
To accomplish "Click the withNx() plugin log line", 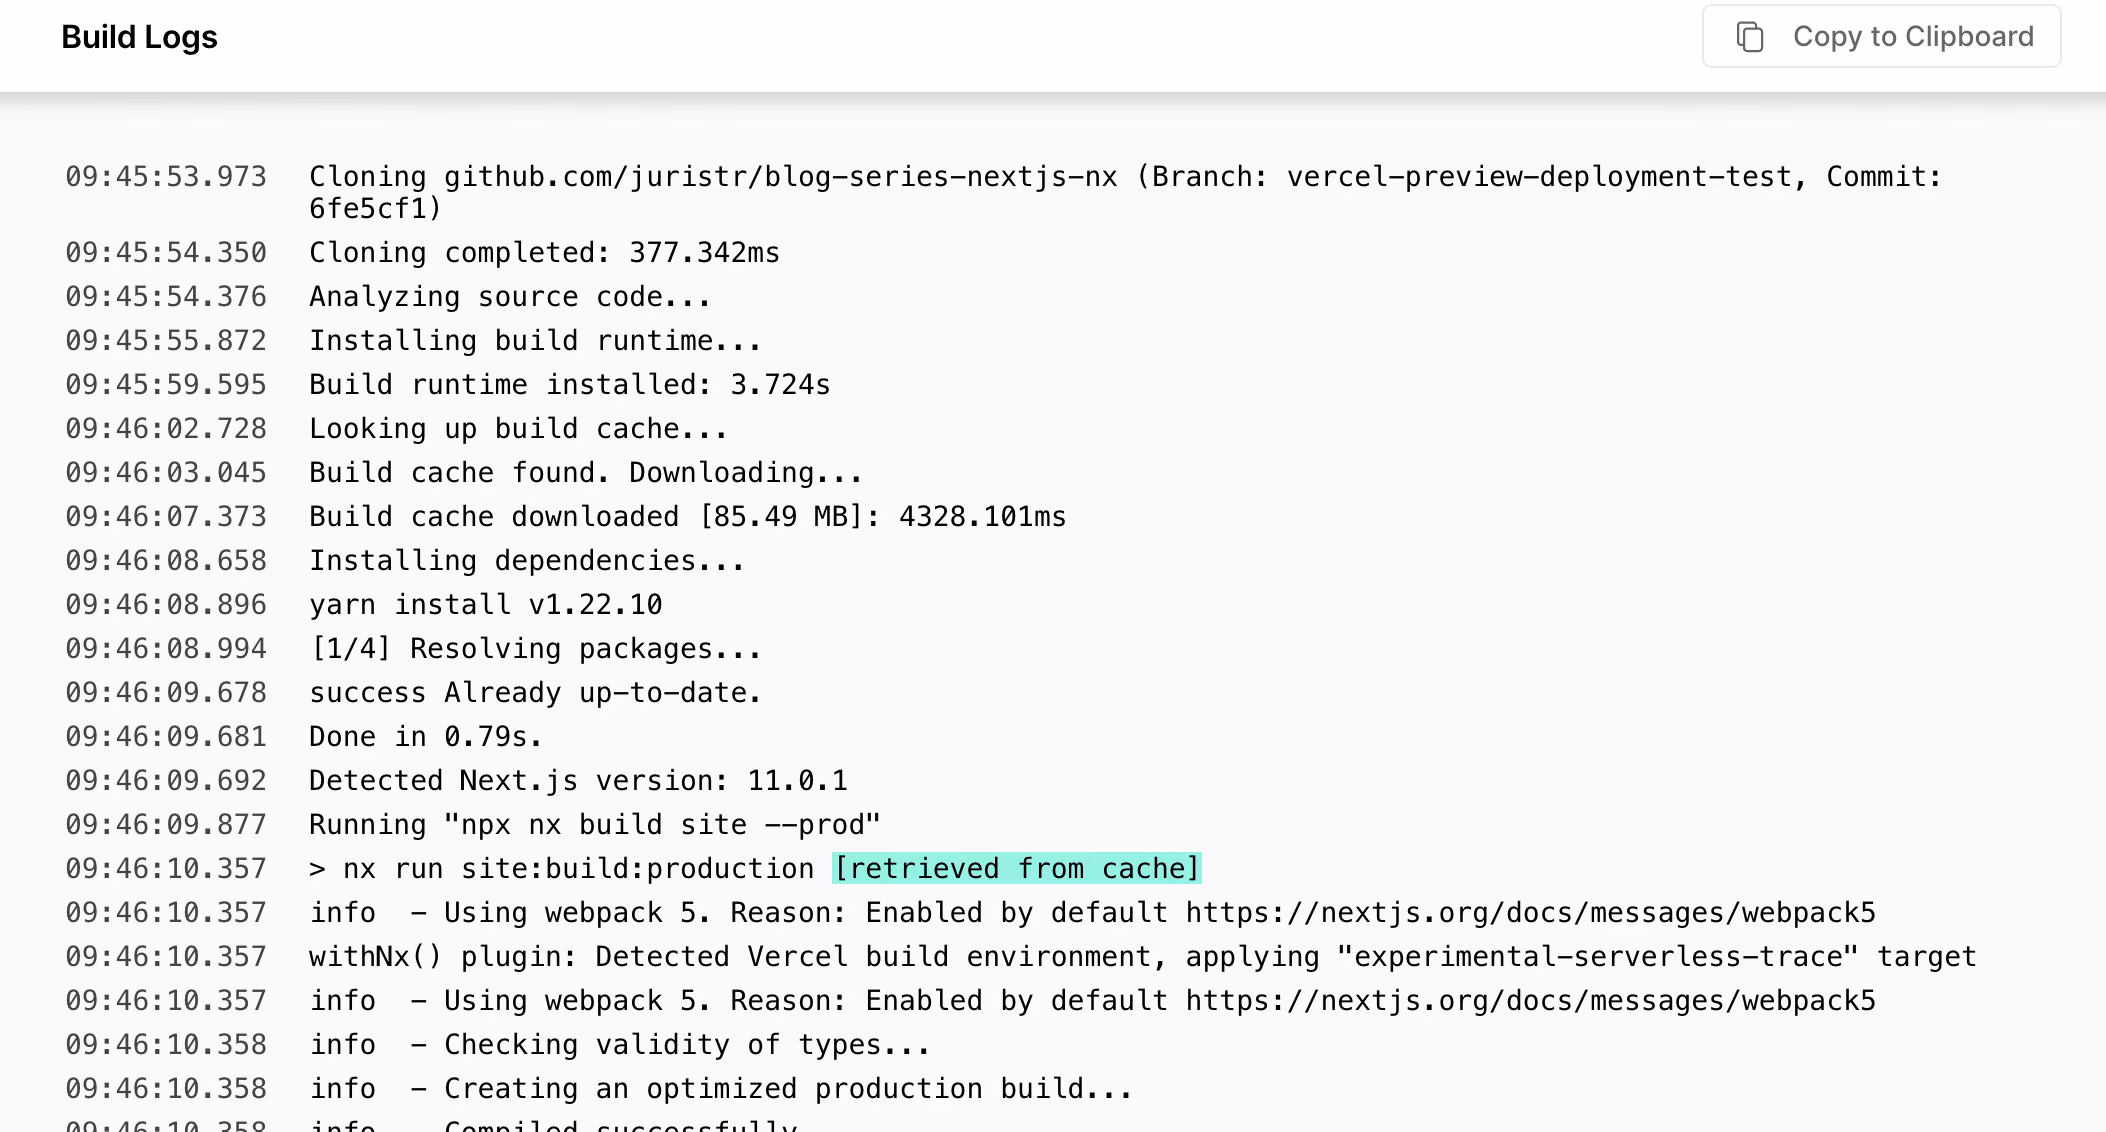I will [1142, 956].
